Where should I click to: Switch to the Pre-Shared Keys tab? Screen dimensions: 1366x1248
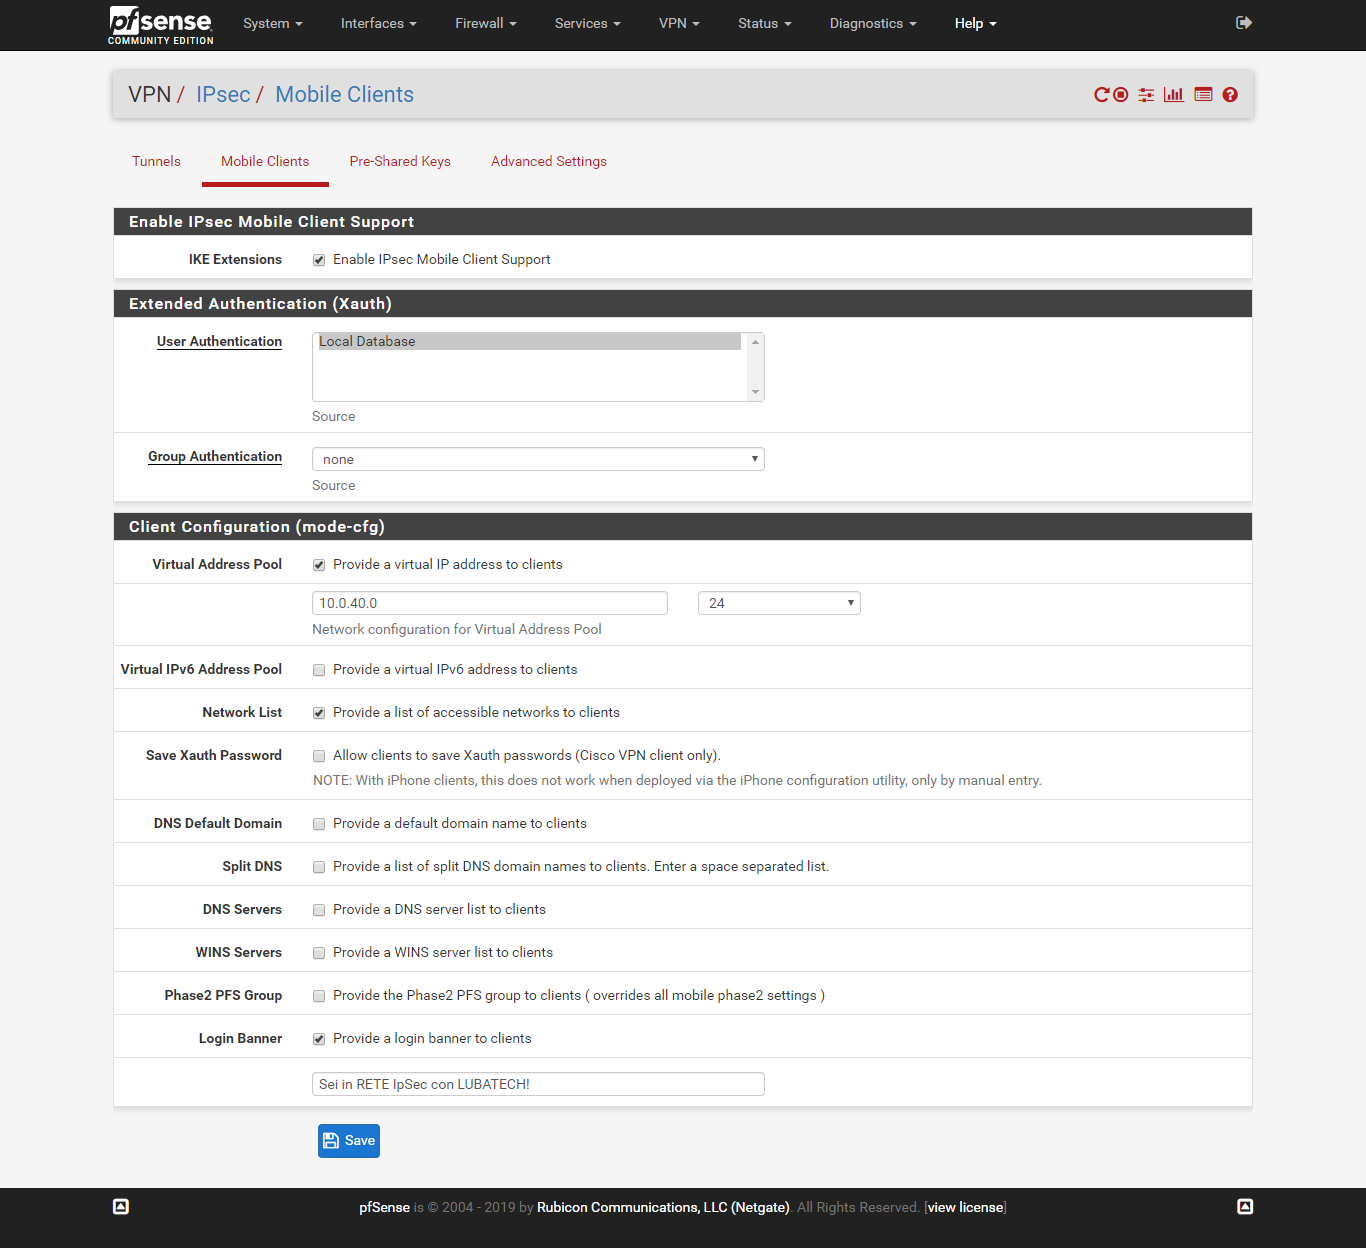click(x=400, y=161)
